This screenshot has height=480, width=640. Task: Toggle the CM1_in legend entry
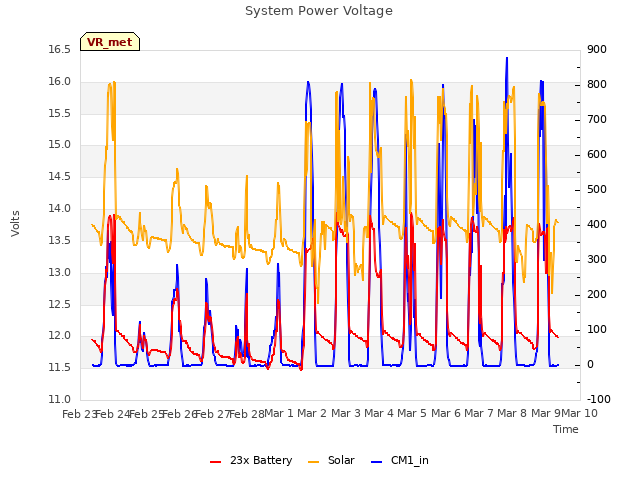[x=400, y=460]
